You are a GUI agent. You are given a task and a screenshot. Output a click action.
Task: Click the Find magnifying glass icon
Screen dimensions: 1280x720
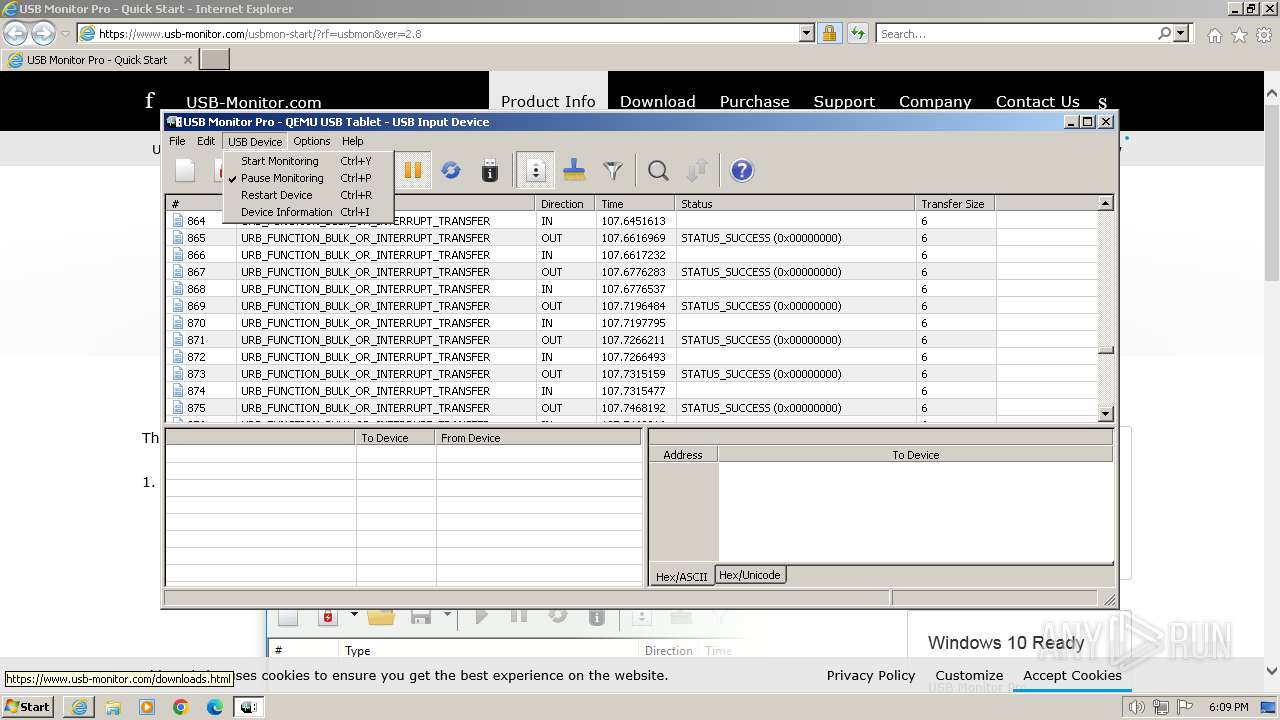(658, 171)
